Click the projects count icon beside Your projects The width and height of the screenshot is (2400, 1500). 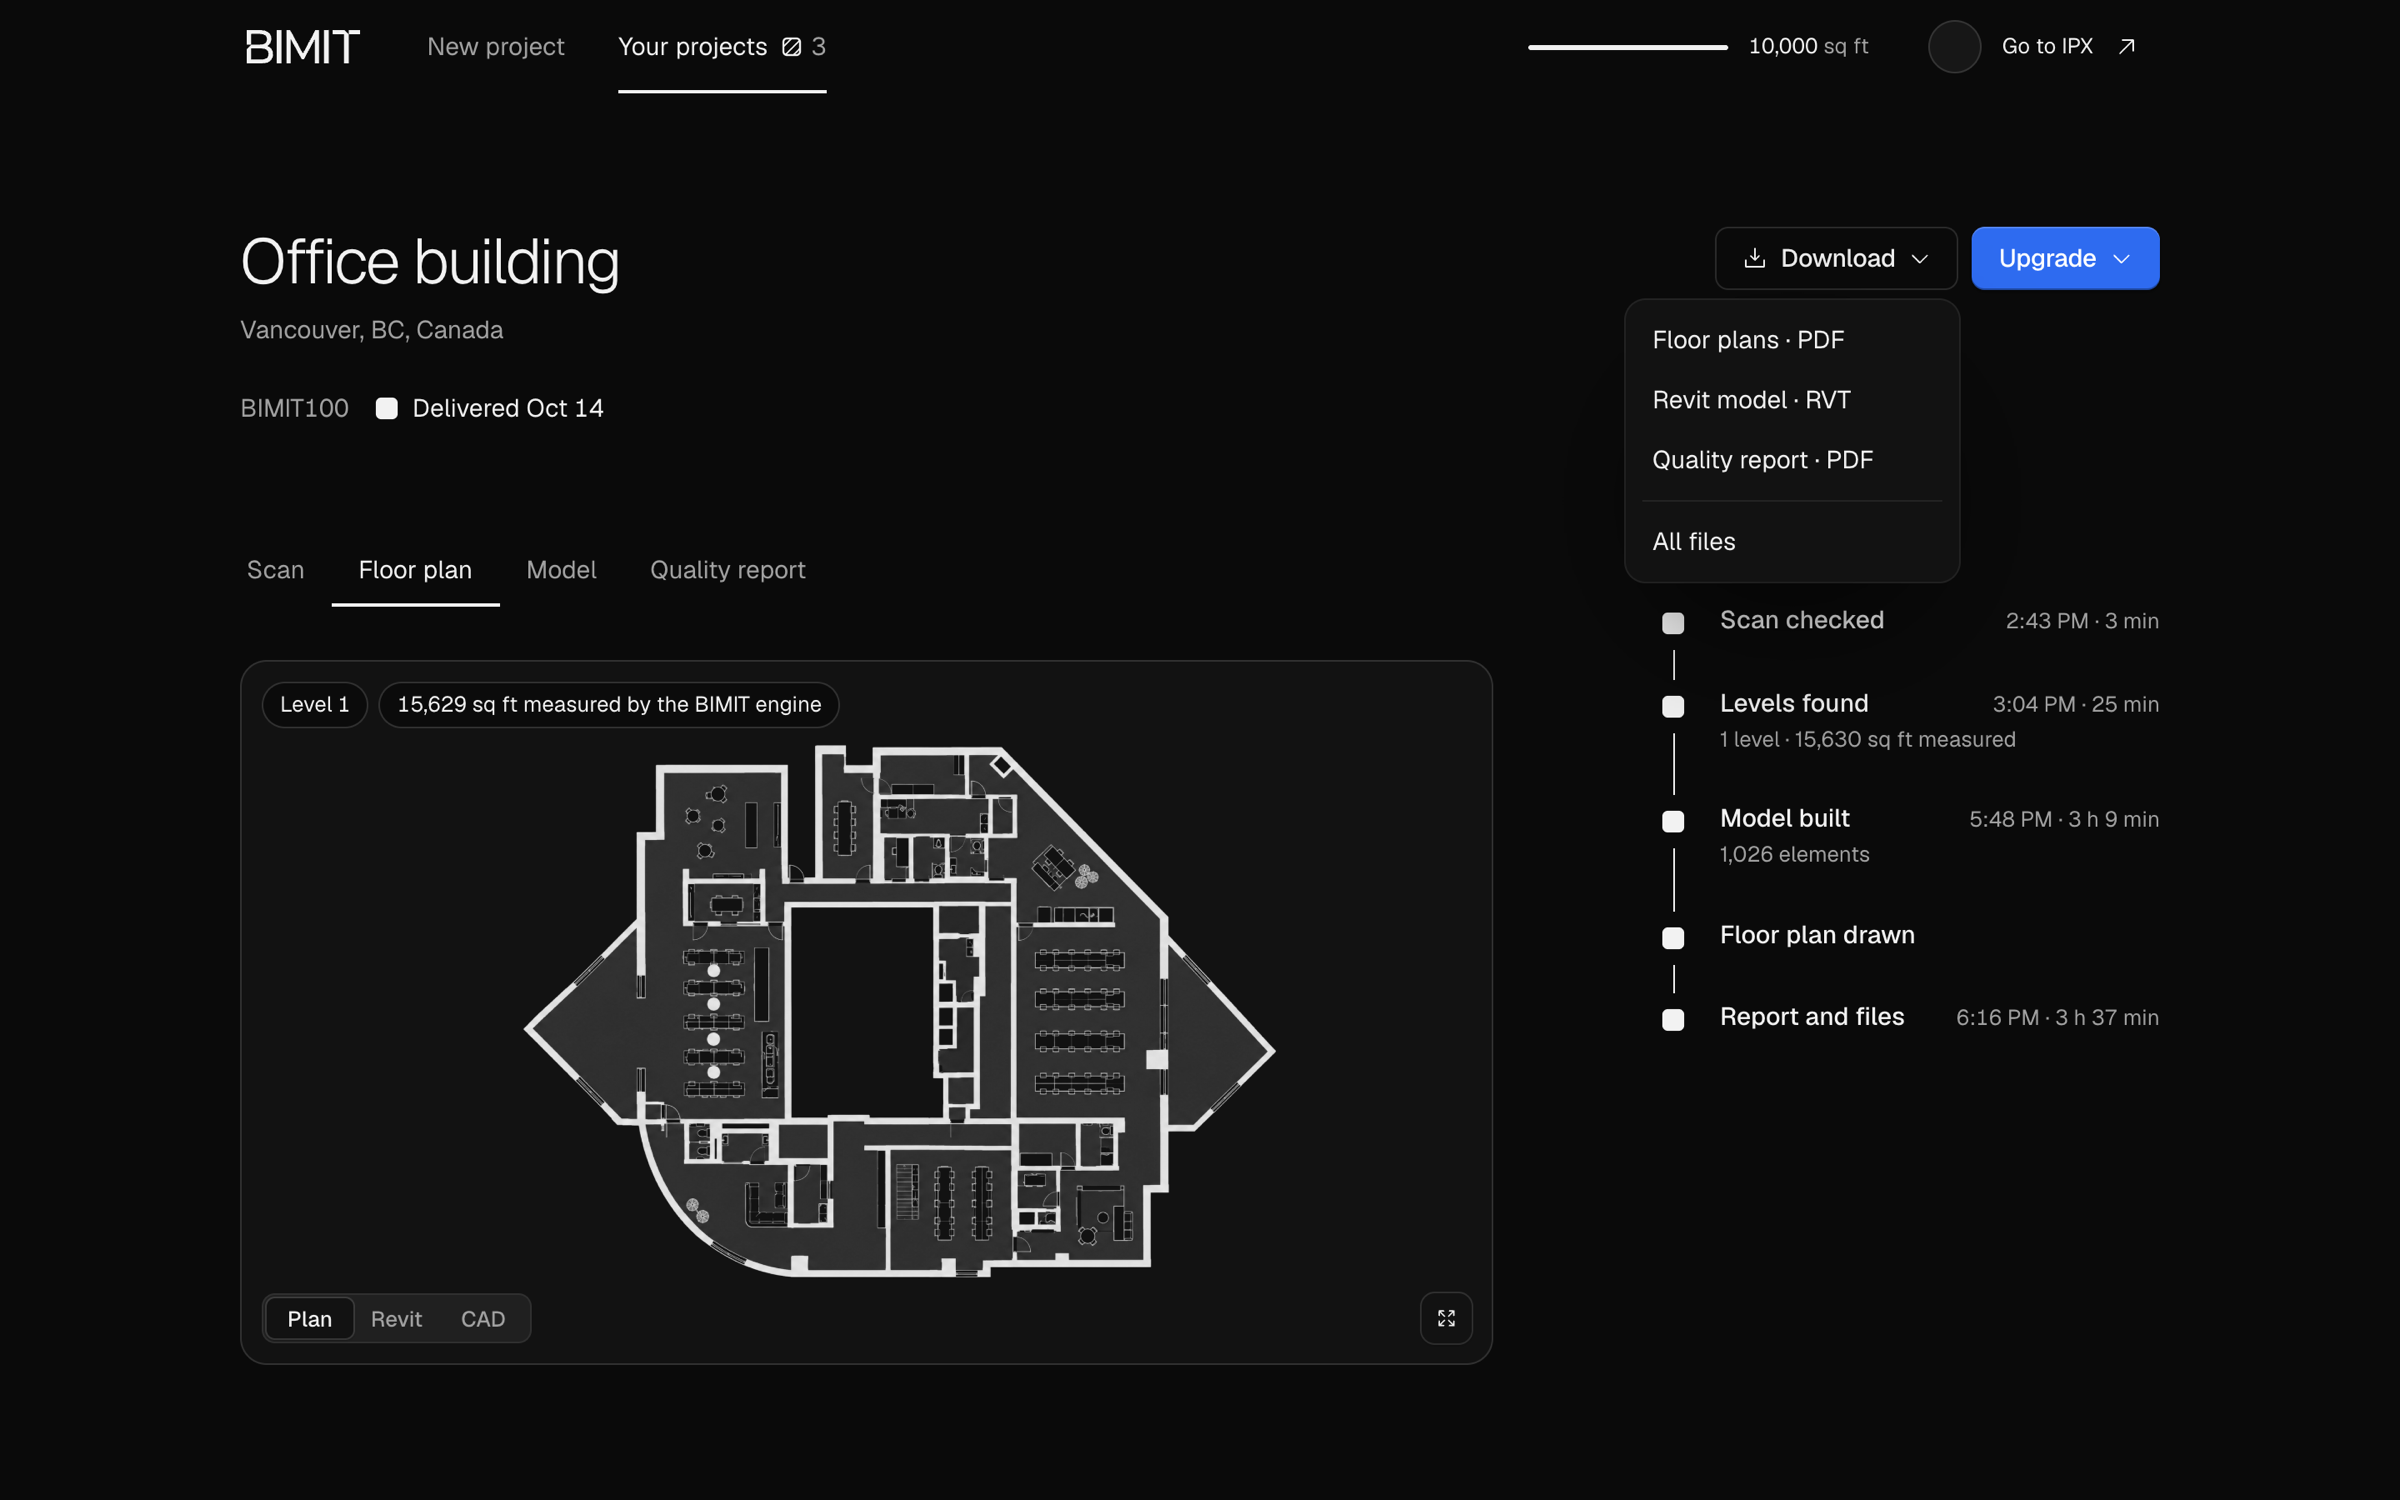(x=792, y=47)
